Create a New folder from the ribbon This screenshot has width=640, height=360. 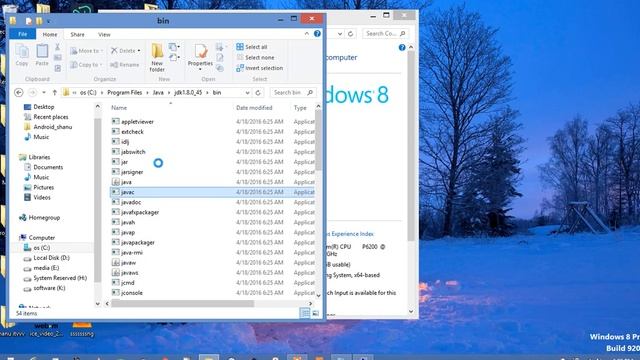[157, 58]
